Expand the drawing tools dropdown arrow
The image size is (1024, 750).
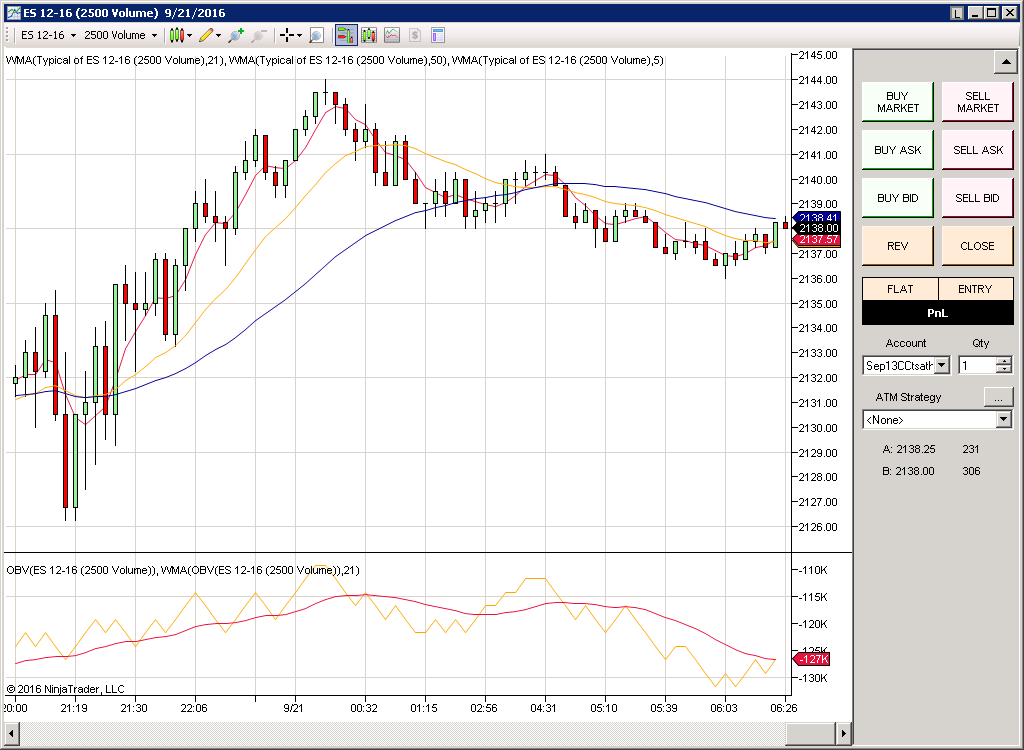tap(219, 35)
